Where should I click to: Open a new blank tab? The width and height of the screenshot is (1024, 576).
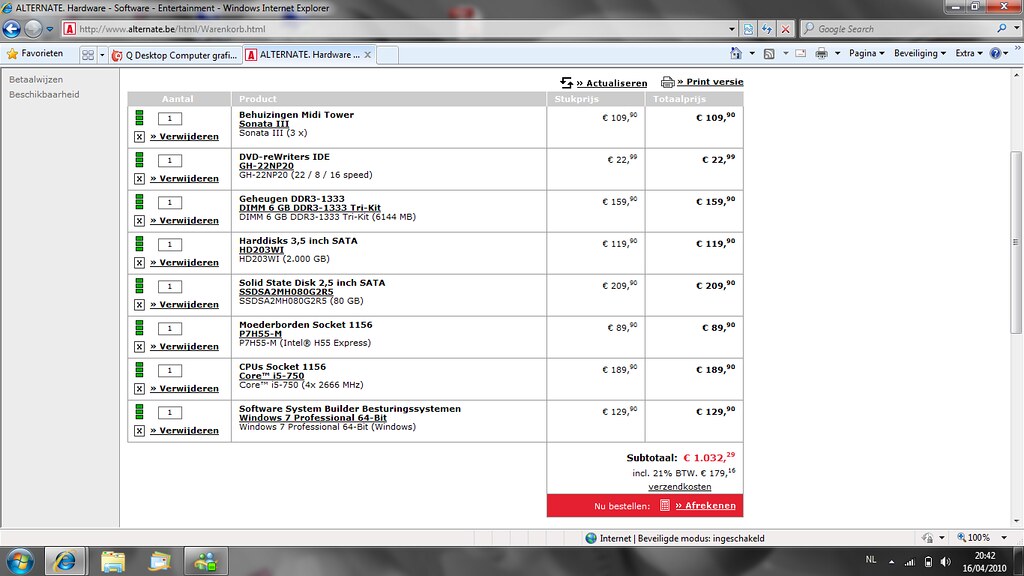point(387,55)
